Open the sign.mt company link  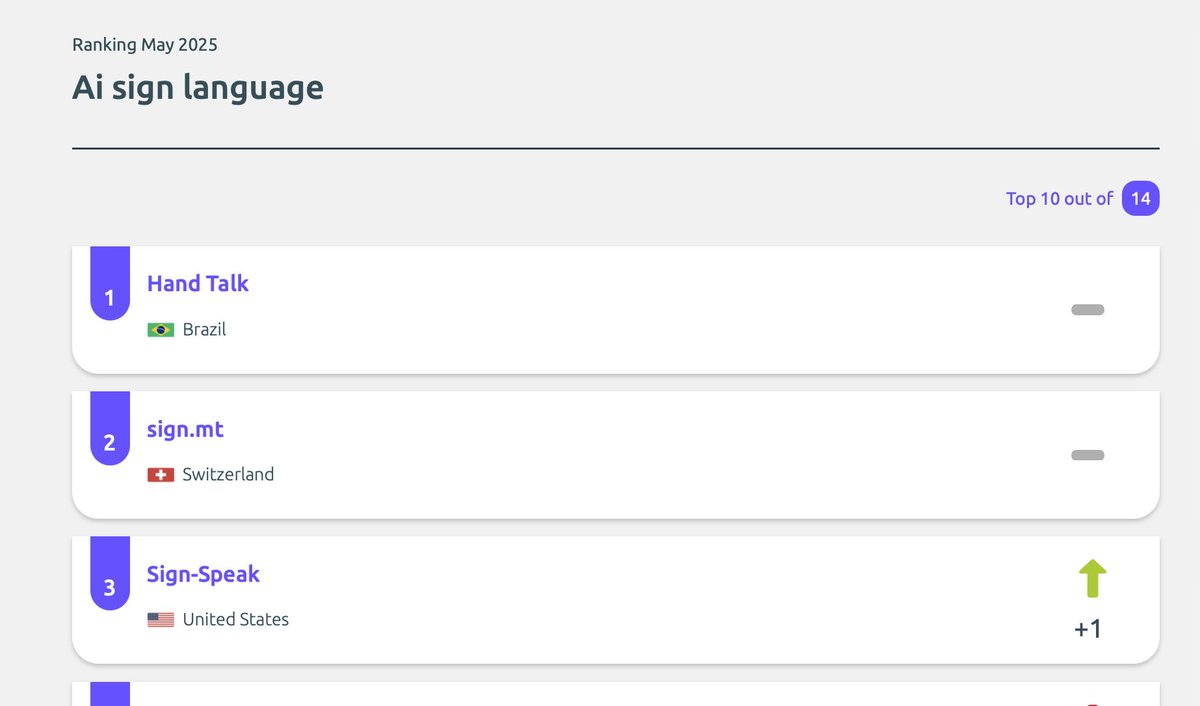(x=185, y=429)
